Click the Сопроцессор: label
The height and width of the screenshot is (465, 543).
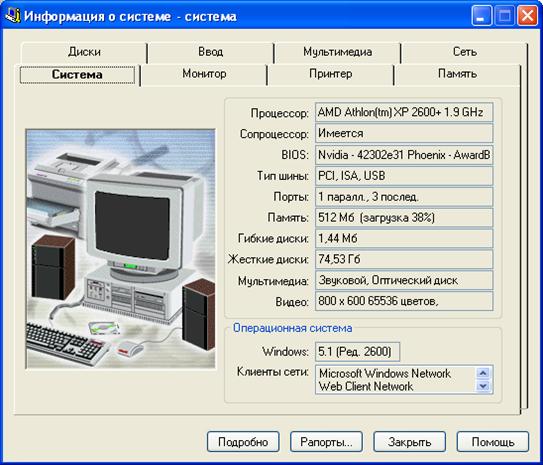(274, 134)
